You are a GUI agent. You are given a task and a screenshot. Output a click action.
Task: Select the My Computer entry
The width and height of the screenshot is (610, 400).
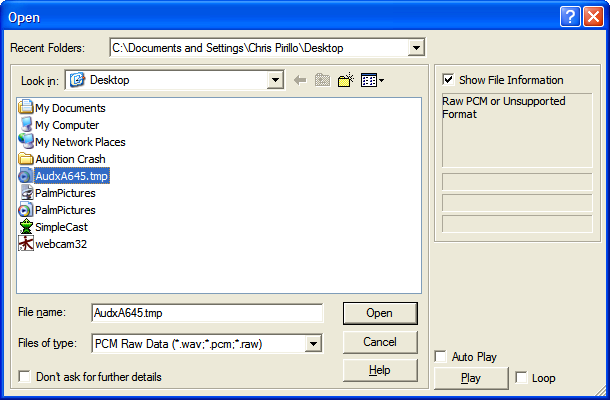coord(67,125)
